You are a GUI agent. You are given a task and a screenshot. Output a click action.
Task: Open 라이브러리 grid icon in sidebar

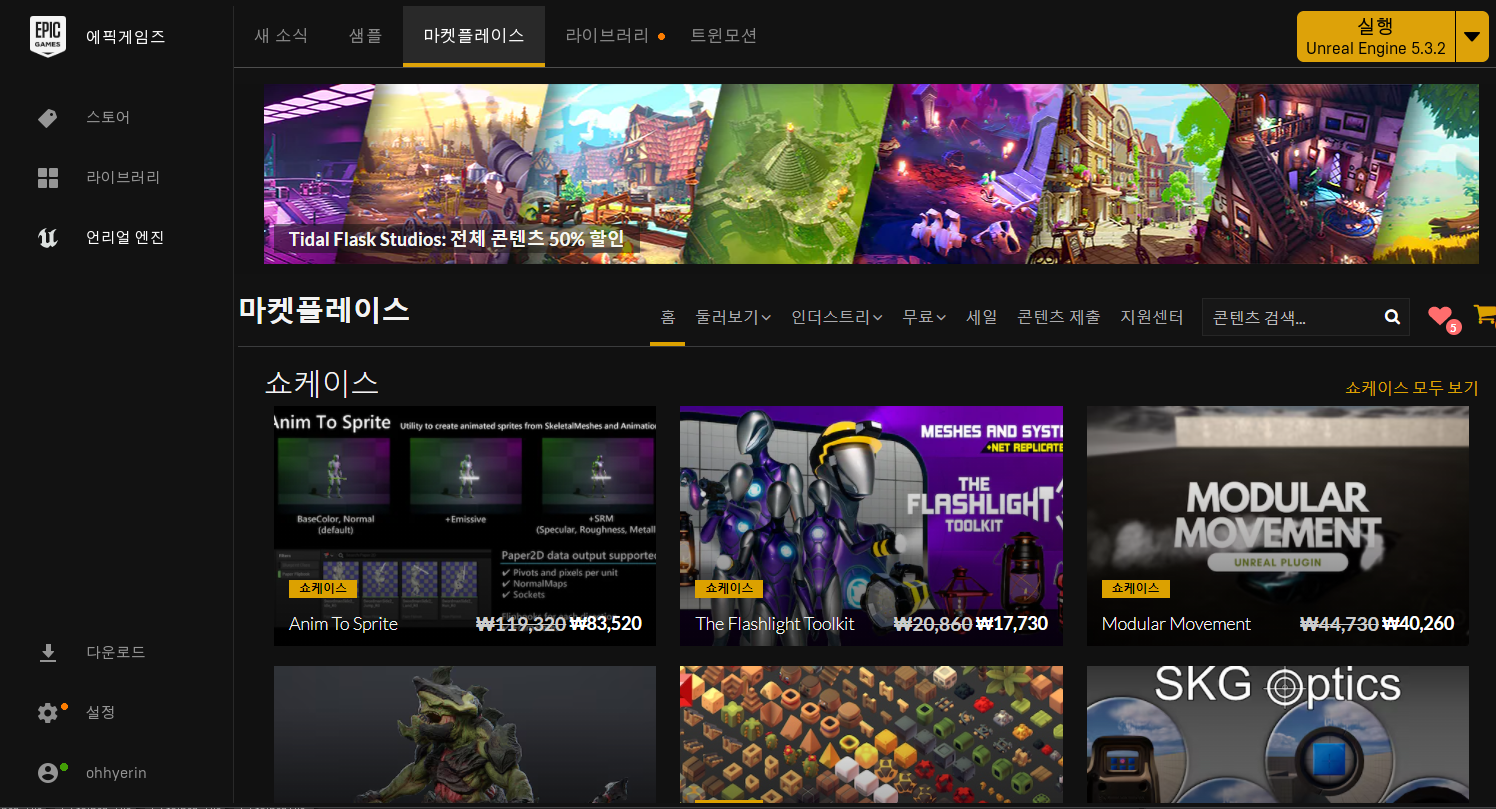(x=48, y=178)
